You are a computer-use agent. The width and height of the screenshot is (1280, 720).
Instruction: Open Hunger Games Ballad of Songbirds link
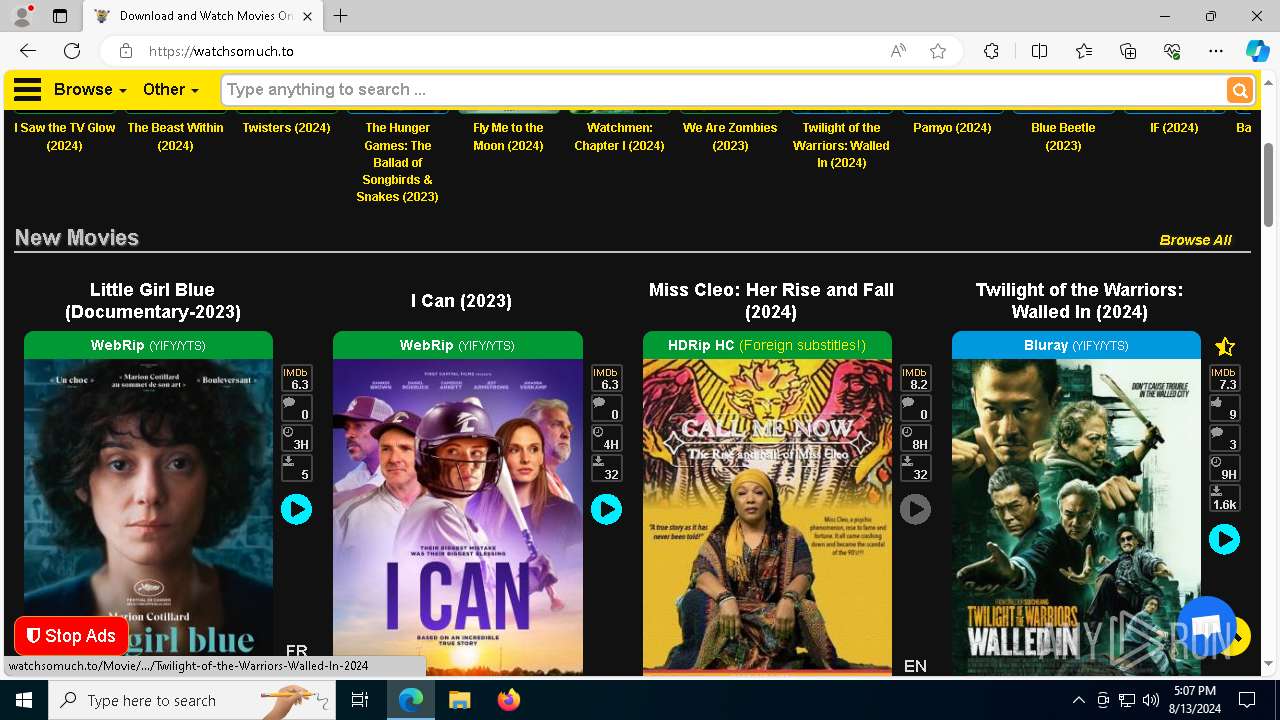398,162
